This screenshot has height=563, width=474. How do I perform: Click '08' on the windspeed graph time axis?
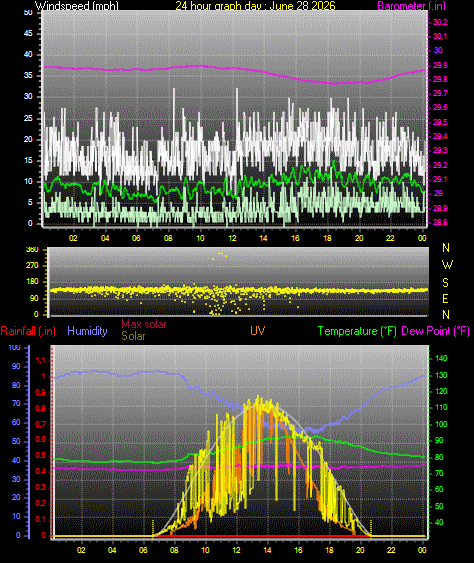(168, 238)
